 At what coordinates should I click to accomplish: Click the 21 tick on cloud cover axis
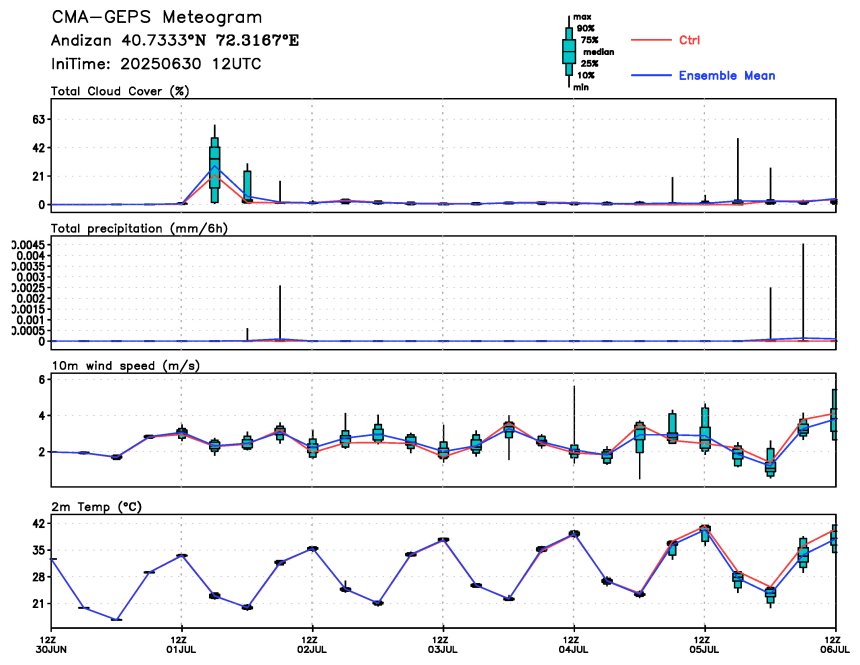coord(41,176)
